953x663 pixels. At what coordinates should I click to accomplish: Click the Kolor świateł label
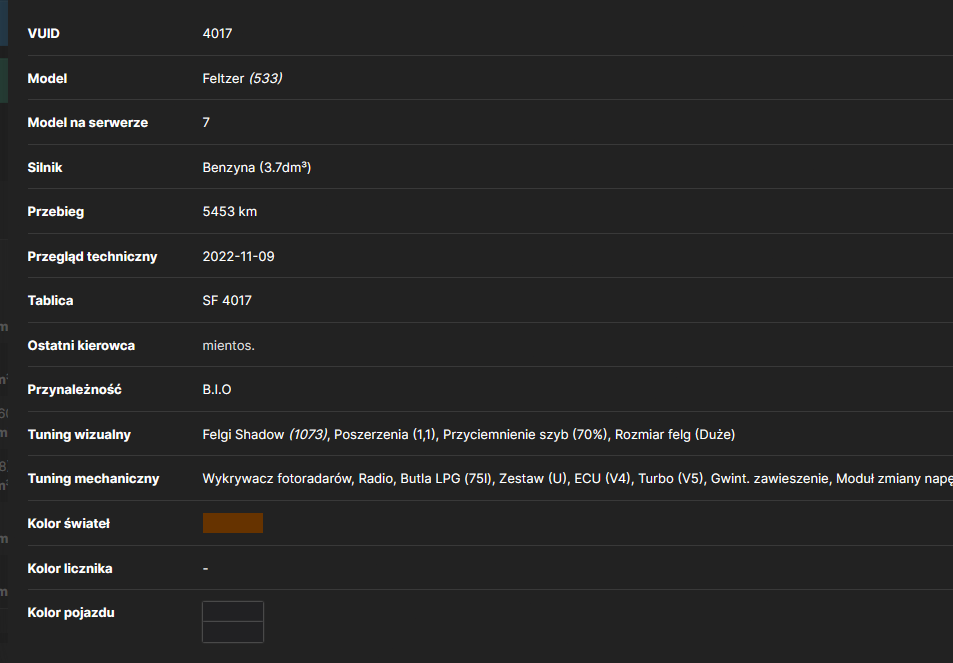[68, 523]
